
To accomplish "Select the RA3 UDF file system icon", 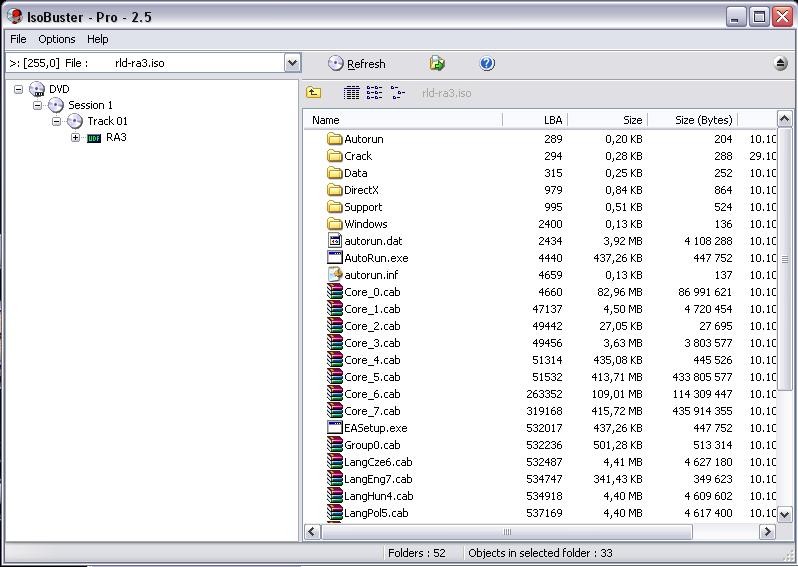I will [x=94, y=138].
